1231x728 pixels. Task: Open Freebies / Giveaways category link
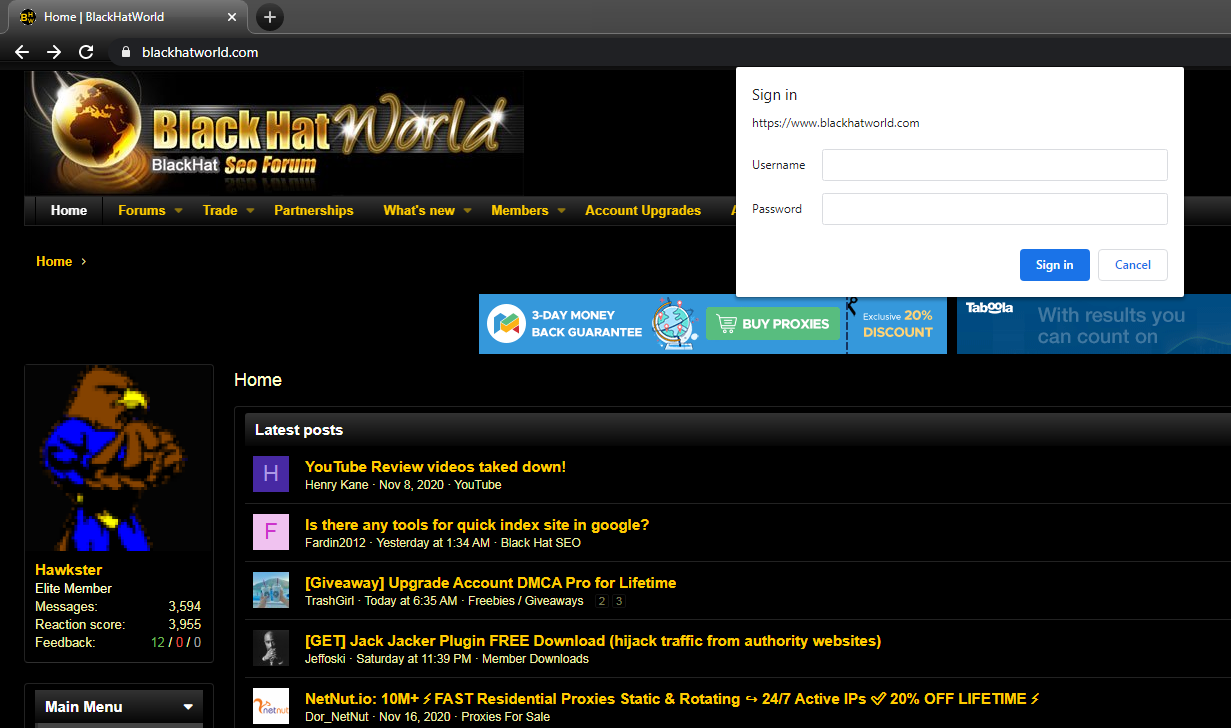[x=526, y=601]
